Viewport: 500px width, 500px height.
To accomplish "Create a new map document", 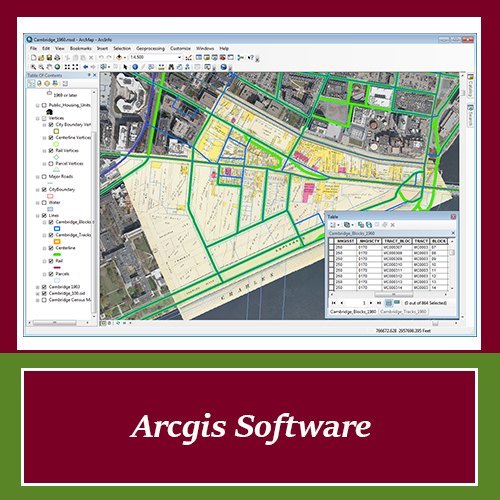I will pyautogui.click(x=33, y=58).
